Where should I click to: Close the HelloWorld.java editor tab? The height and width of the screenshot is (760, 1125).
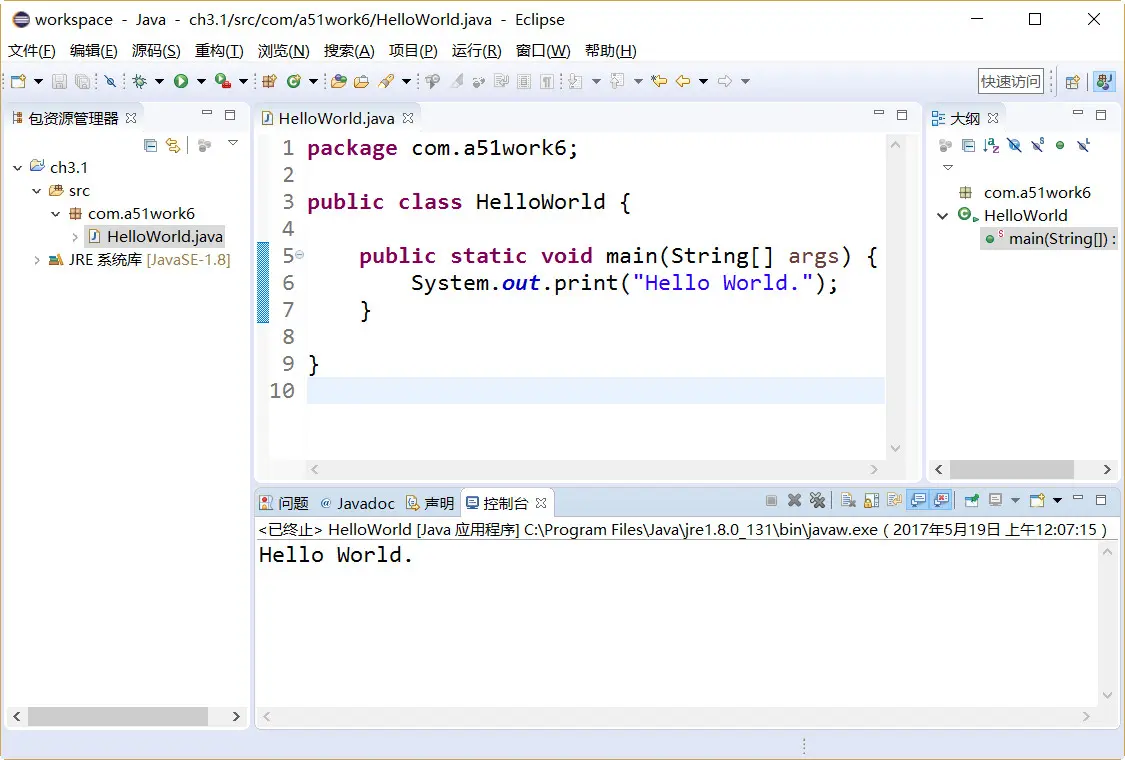coord(408,118)
